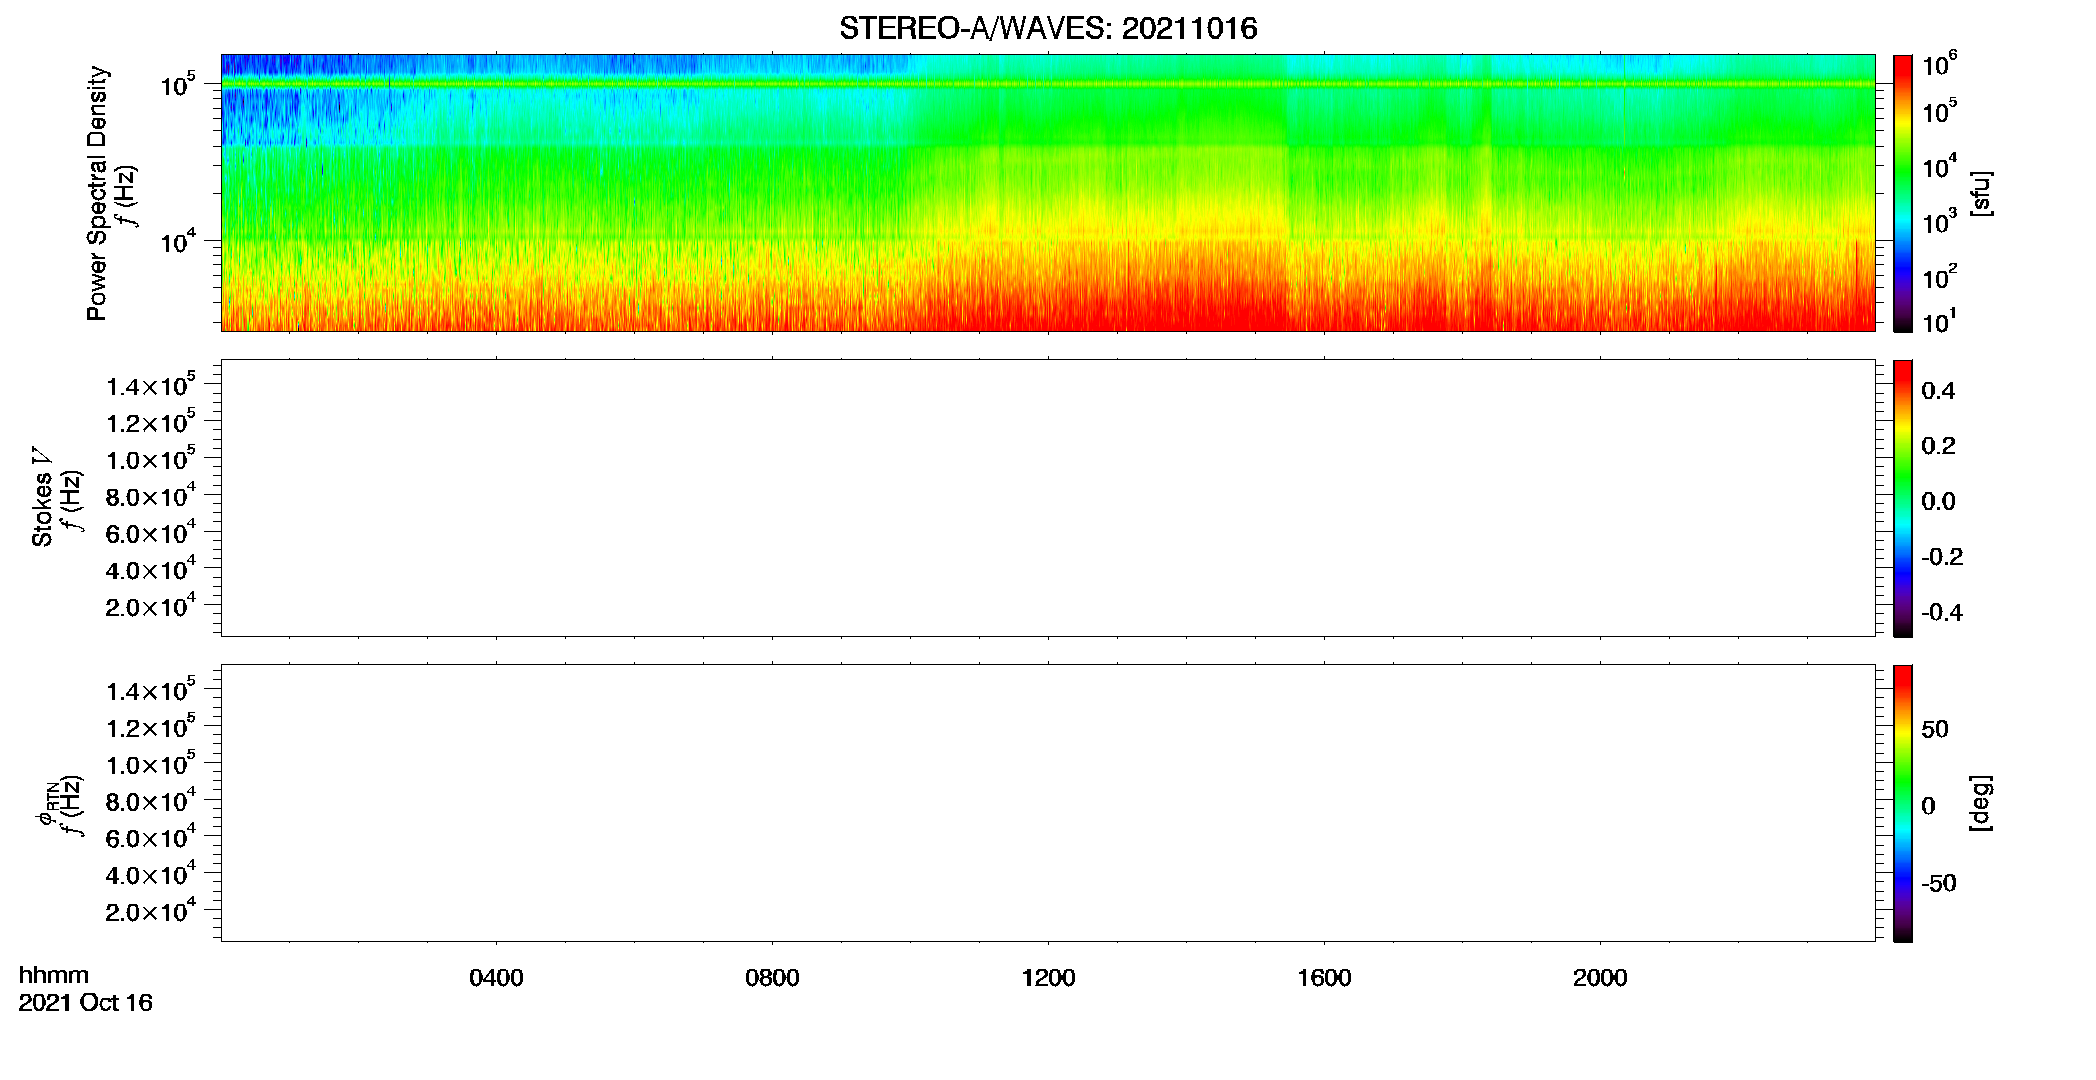Click the Stokes V axis label
This screenshot has width=2096, height=1080.
click(x=42, y=497)
